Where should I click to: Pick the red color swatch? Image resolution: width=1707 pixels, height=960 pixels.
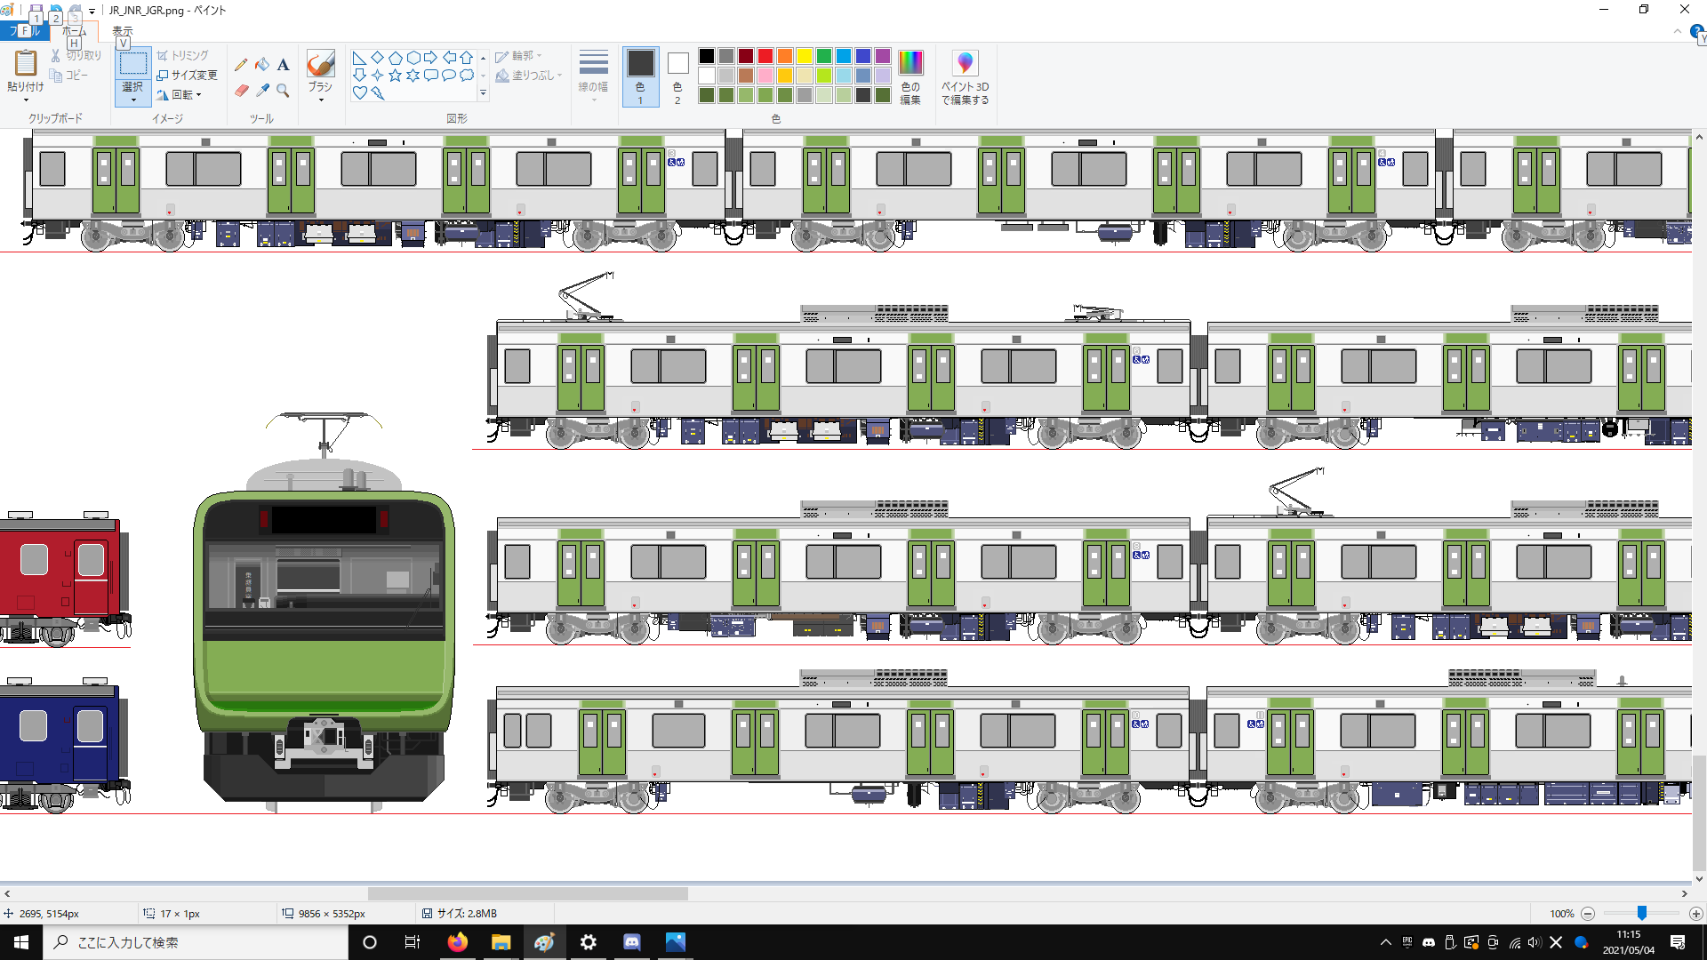(x=765, y=56)
